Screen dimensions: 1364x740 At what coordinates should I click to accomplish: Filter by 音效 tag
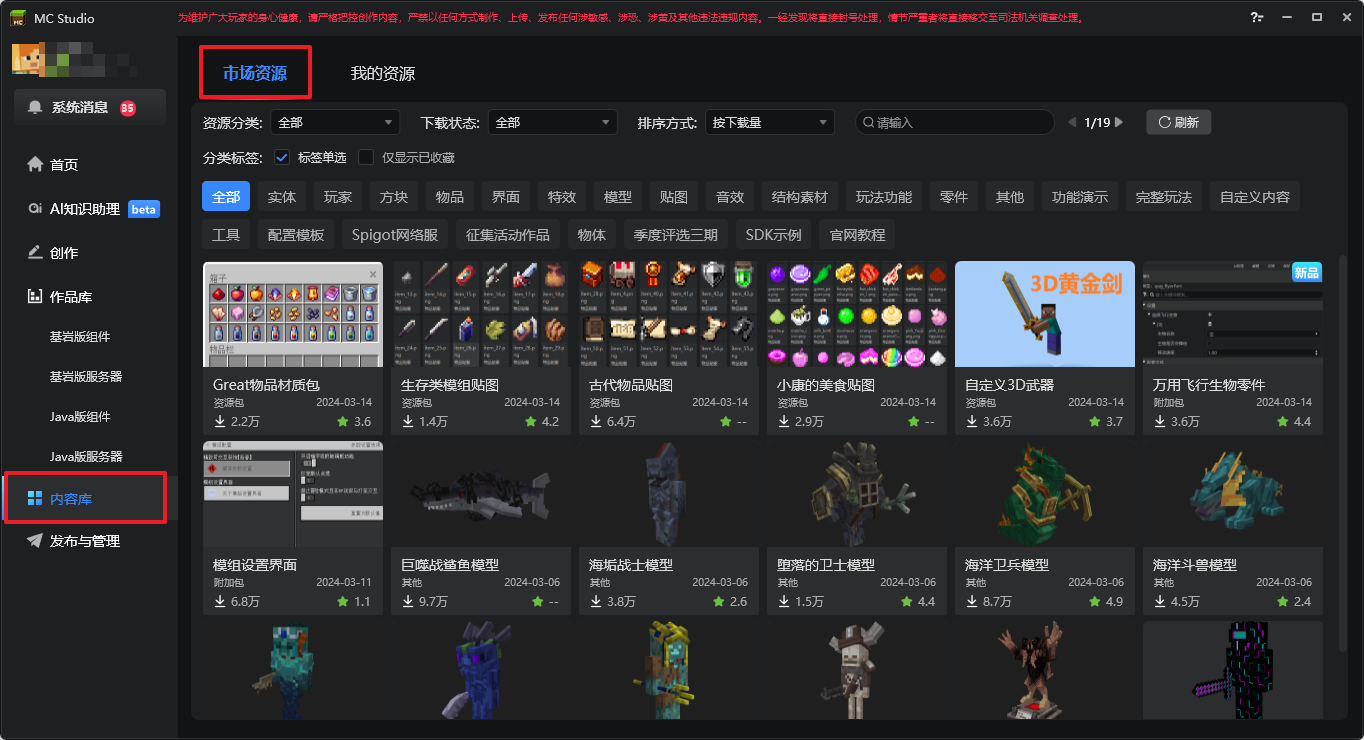(x=730, y=197)
